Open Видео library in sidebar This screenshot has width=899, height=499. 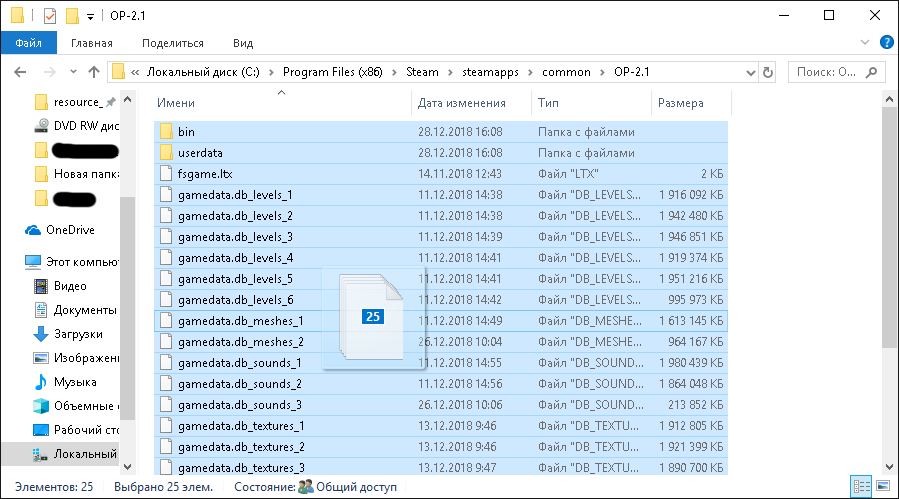tap(62, 286)
